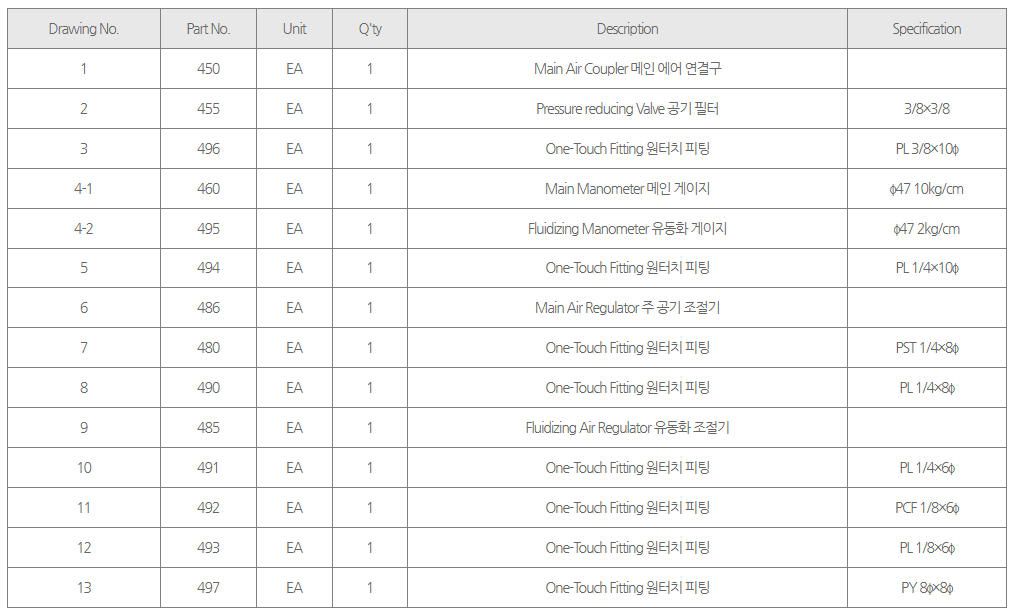This screenshot has width=1011, height=613.
Task: Click the PY 8ϕ×8ϕ specification cell
Action: [x=927, y=588]
